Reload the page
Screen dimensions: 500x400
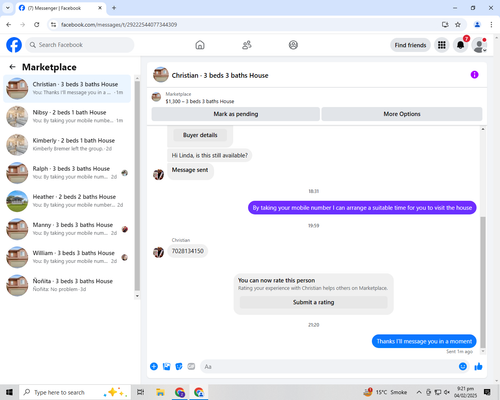pos(37,24)
